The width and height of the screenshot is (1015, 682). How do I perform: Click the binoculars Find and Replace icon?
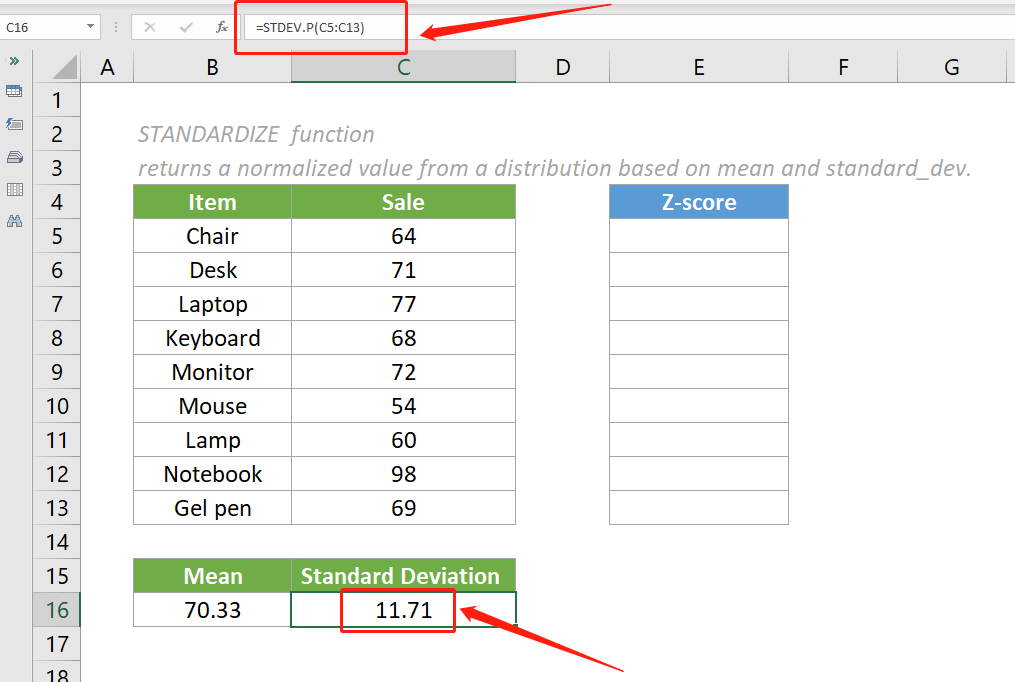click(x=14, y=221)
